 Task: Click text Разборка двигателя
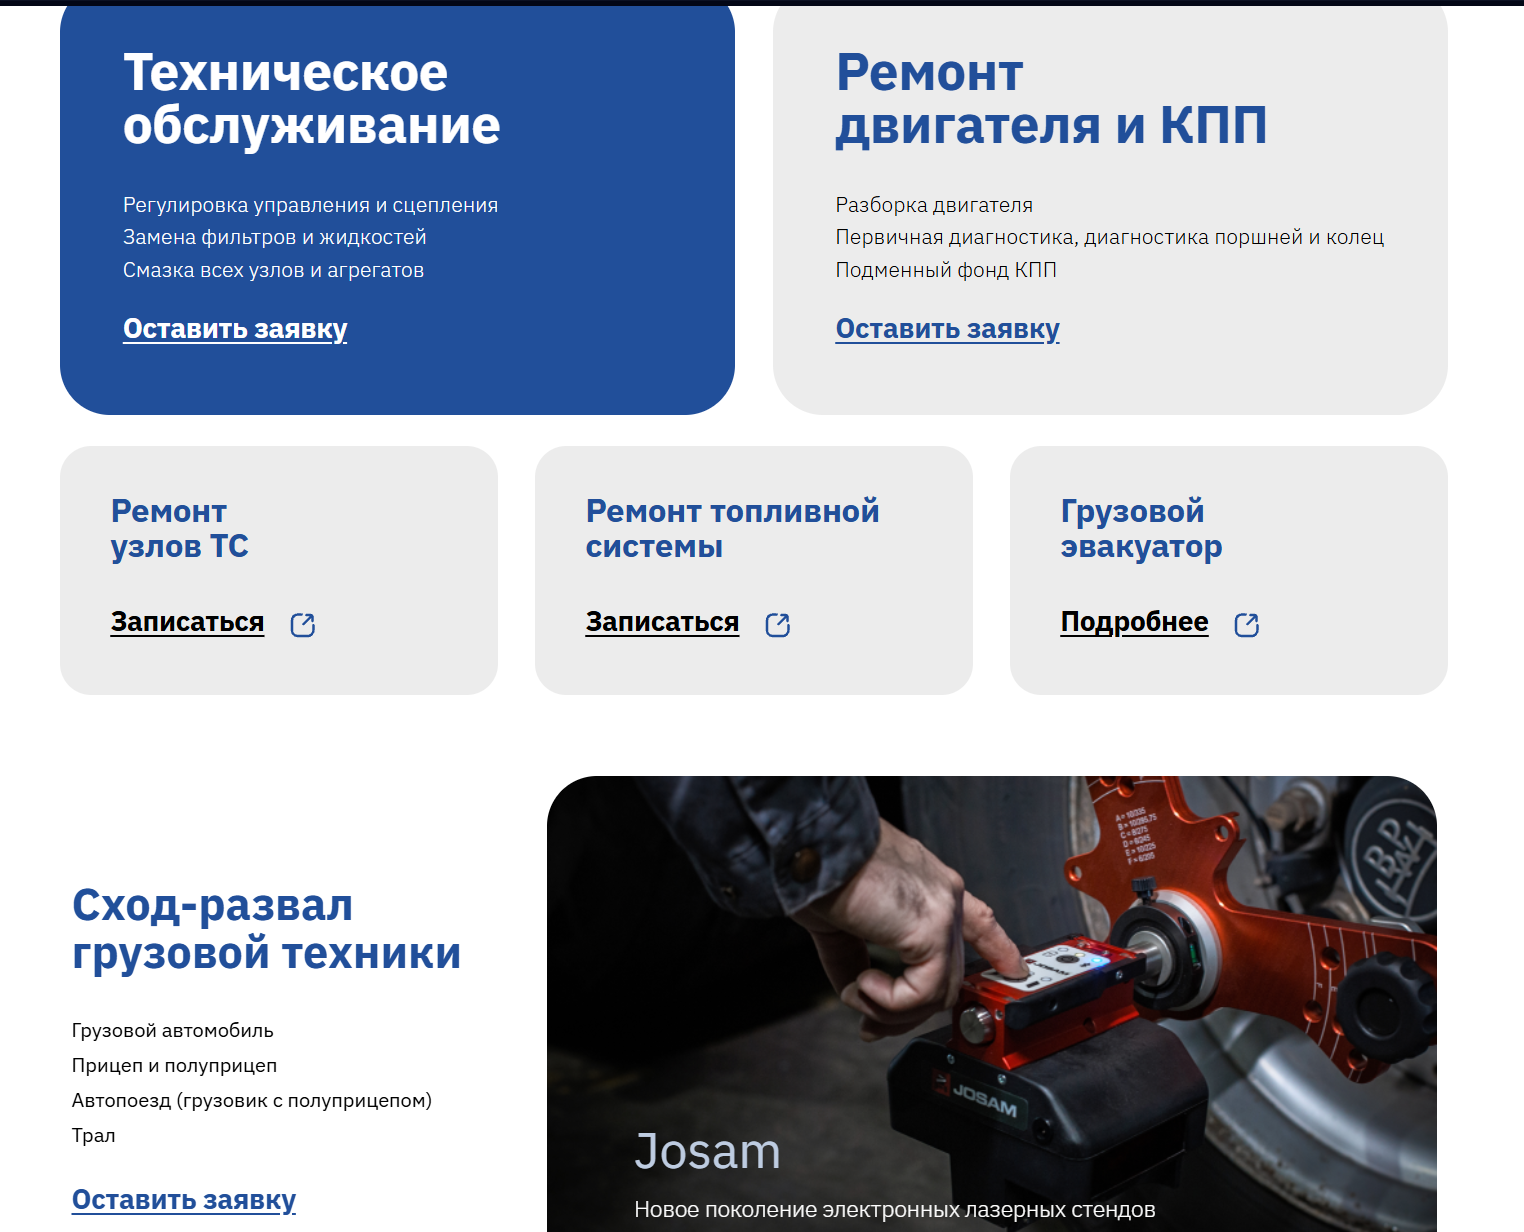(x=934, y=205)
